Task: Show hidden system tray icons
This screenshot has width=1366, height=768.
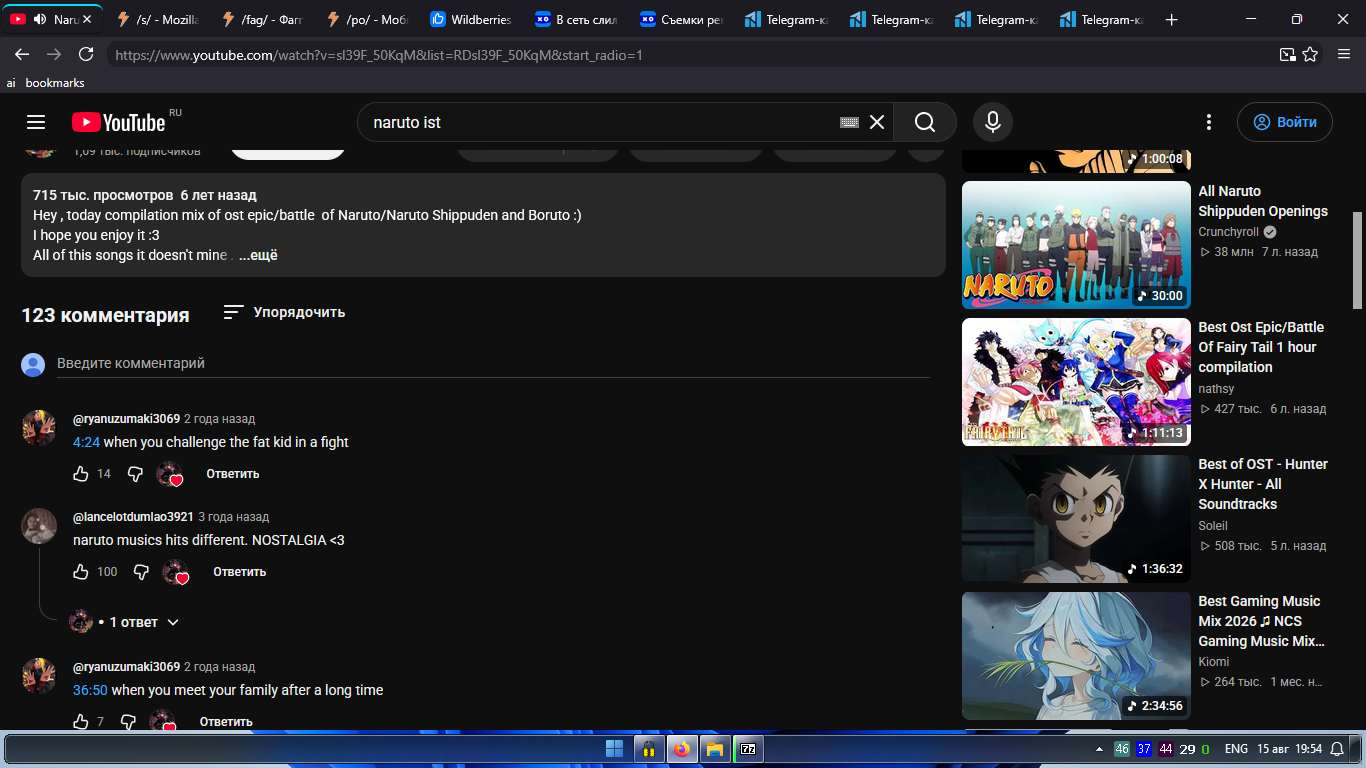Action: coord(1098,749)
